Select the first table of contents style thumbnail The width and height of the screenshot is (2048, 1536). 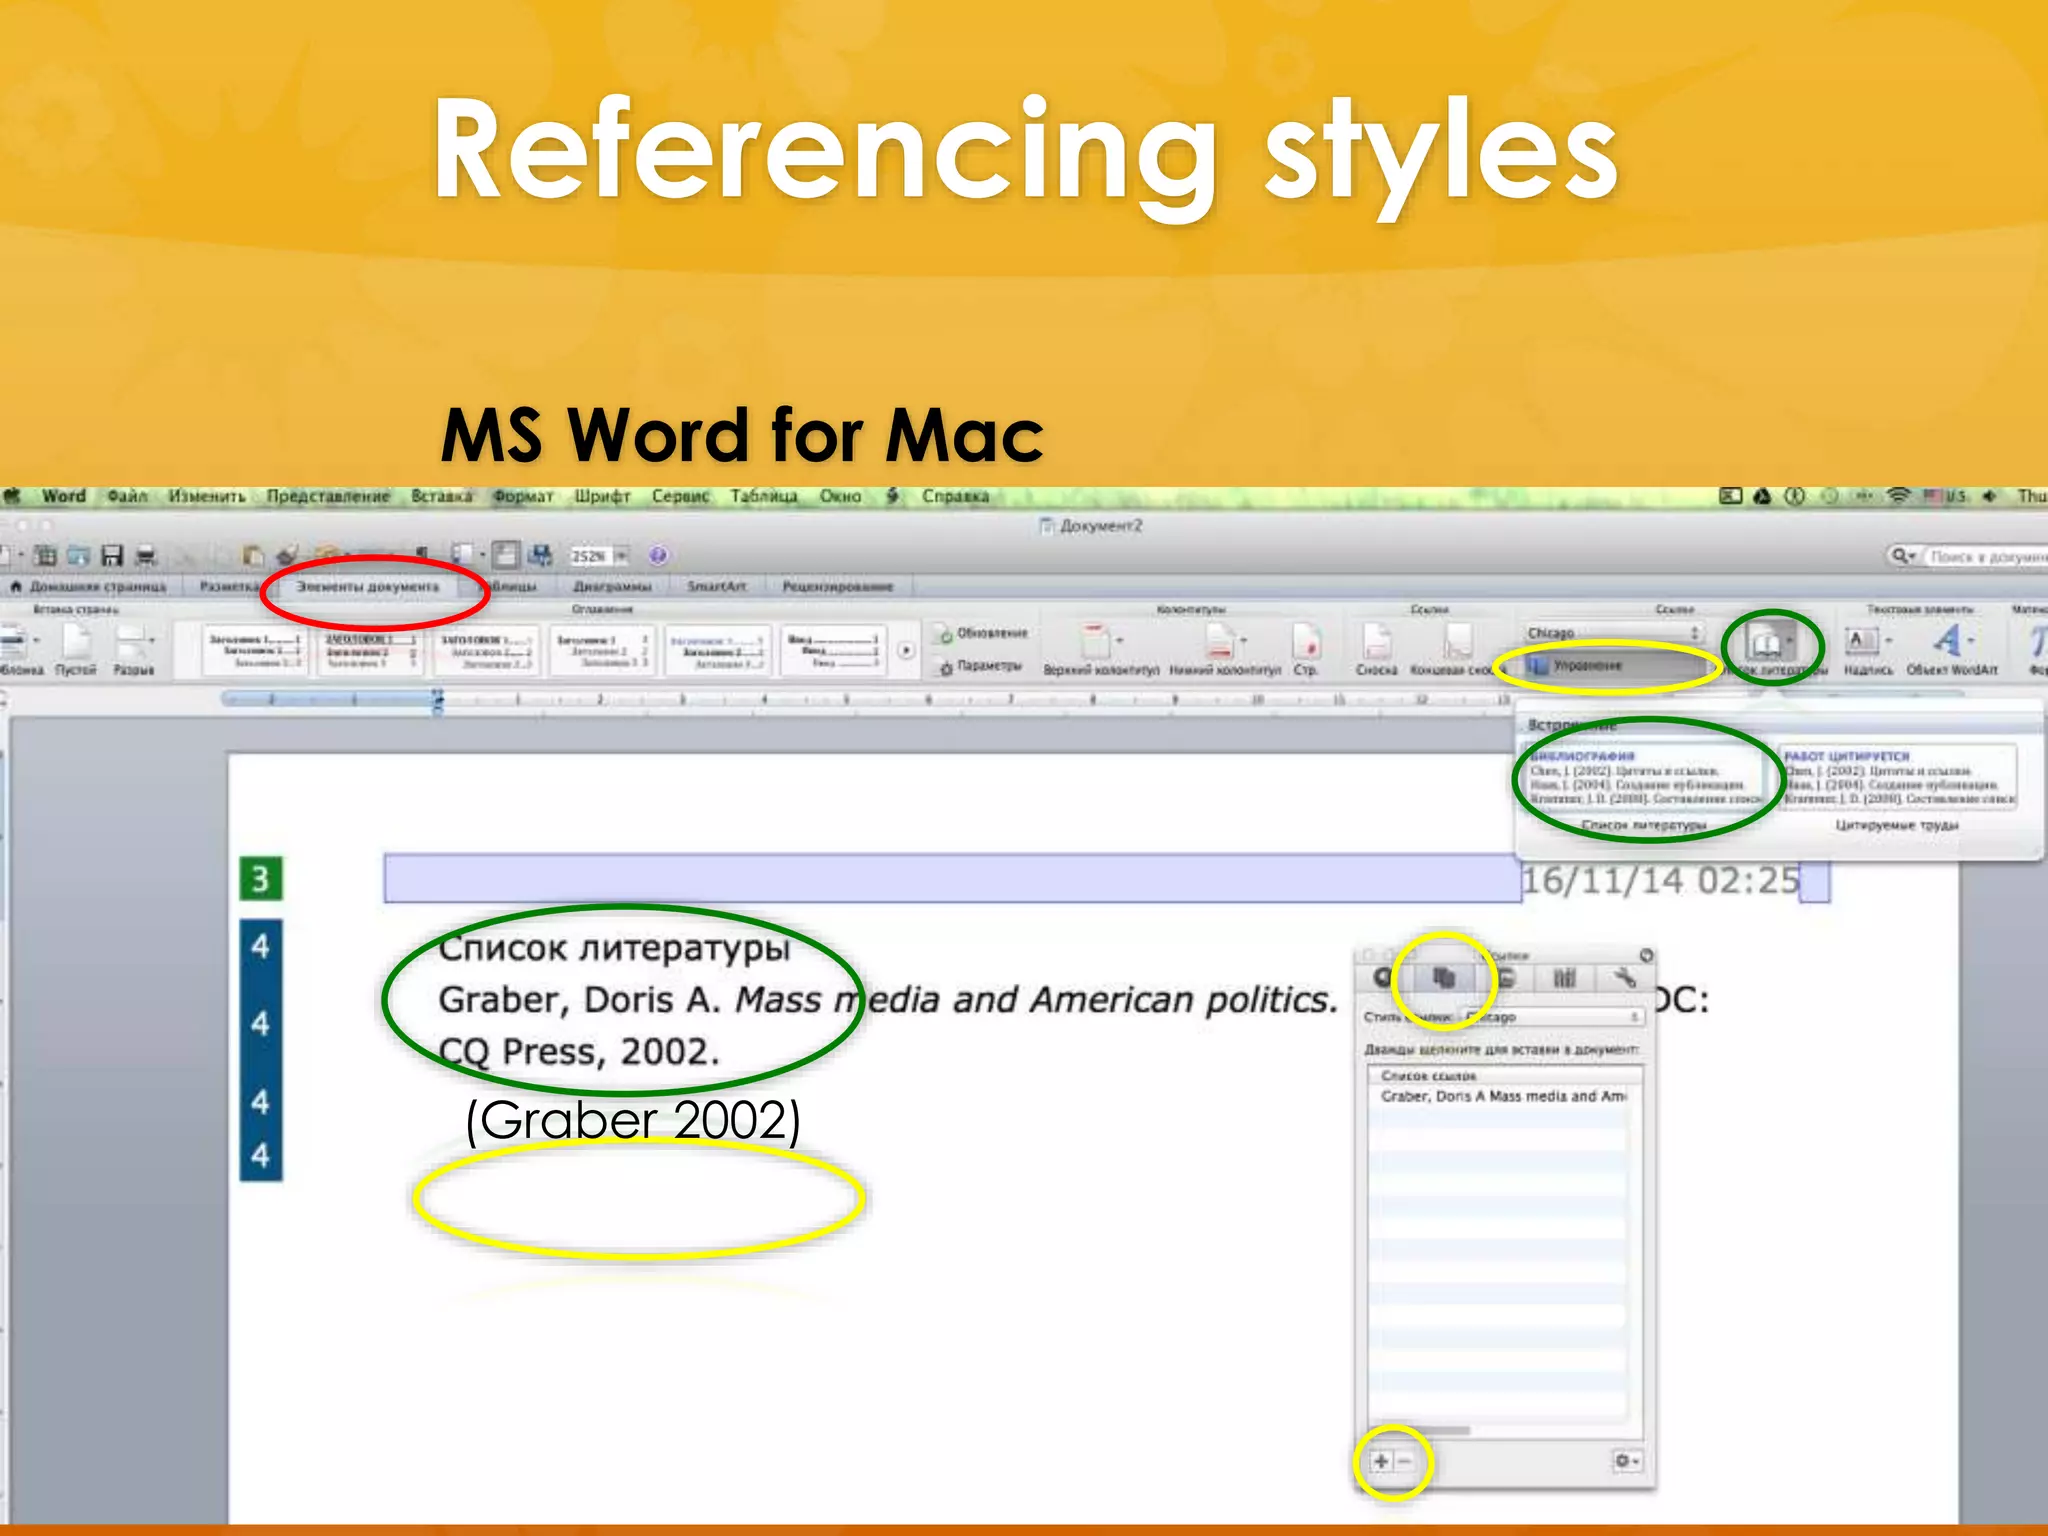(x=256, y=649)
